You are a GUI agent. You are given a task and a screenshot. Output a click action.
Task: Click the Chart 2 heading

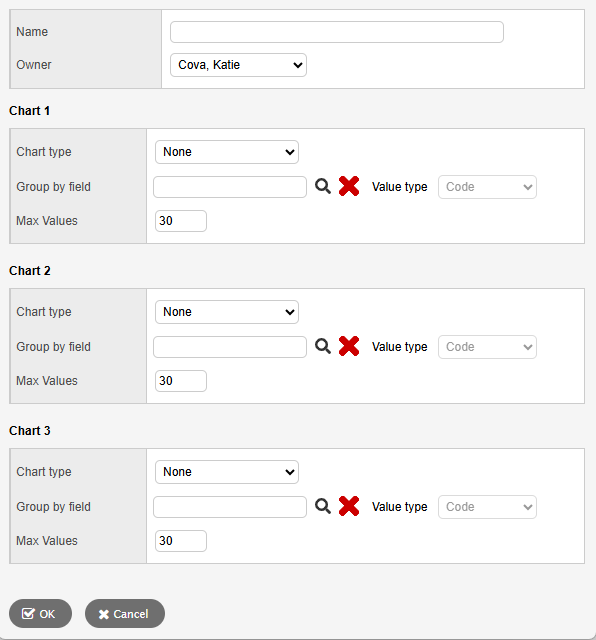(x=30, y=271)
